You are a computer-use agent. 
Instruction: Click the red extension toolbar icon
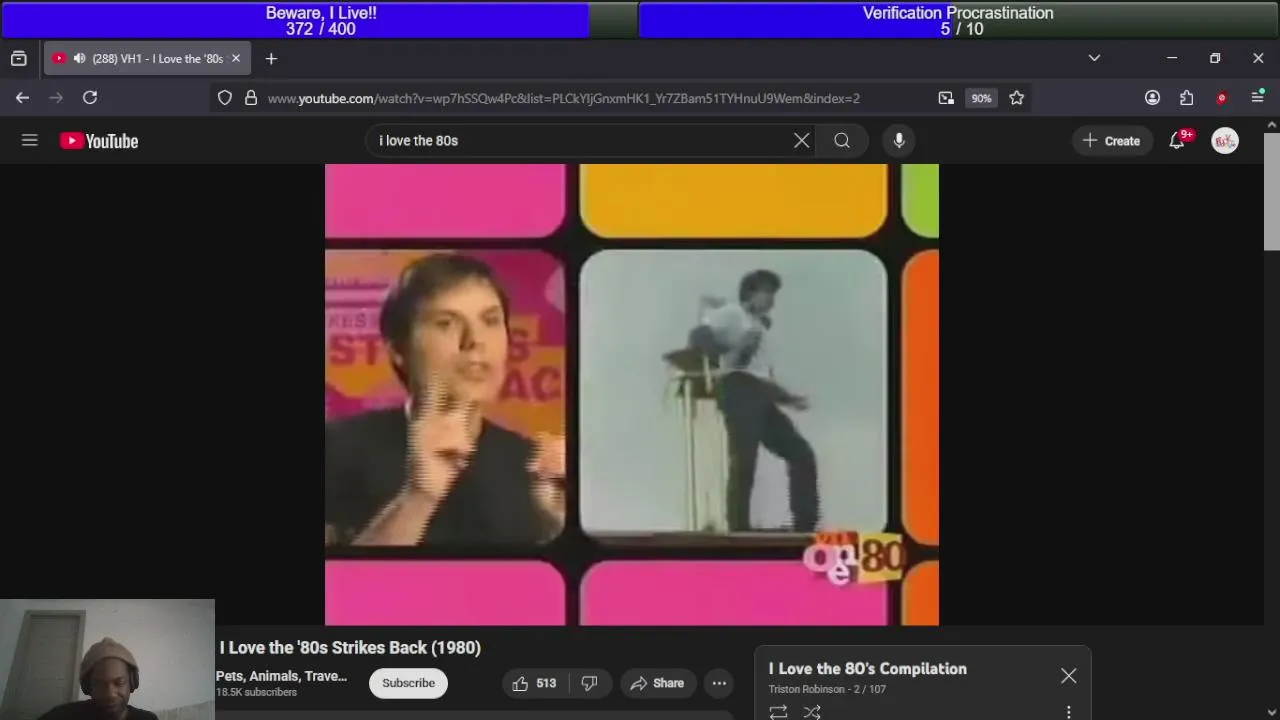(x=1221, y=98)
